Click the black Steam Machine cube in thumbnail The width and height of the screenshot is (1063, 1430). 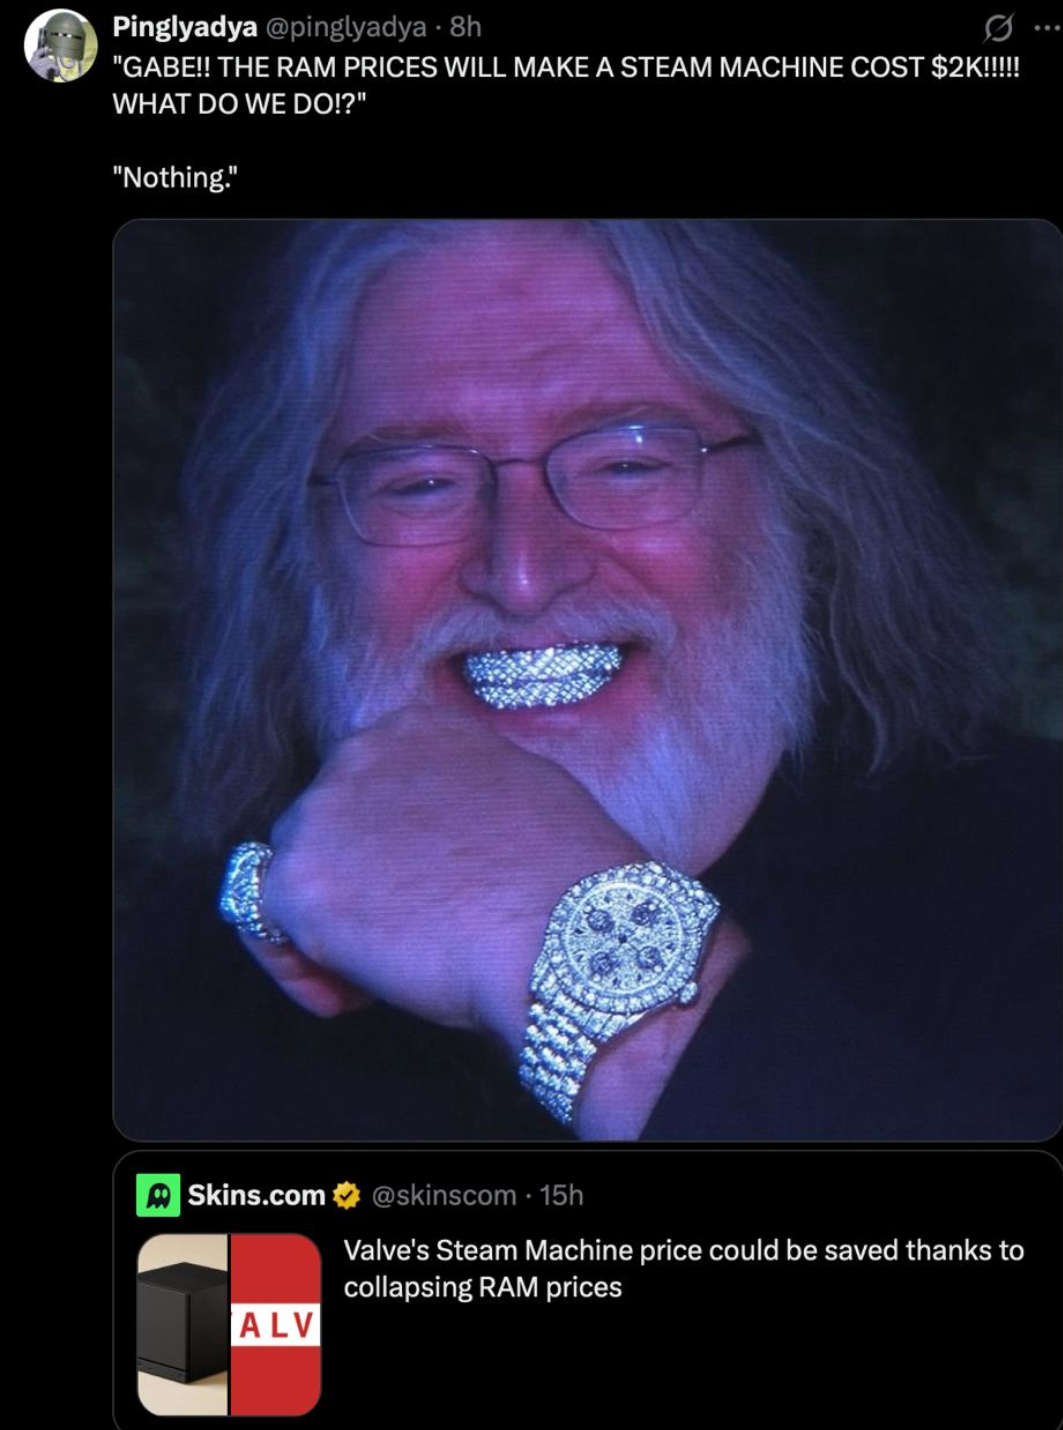pyautogui.click(x=183, y=1320)
